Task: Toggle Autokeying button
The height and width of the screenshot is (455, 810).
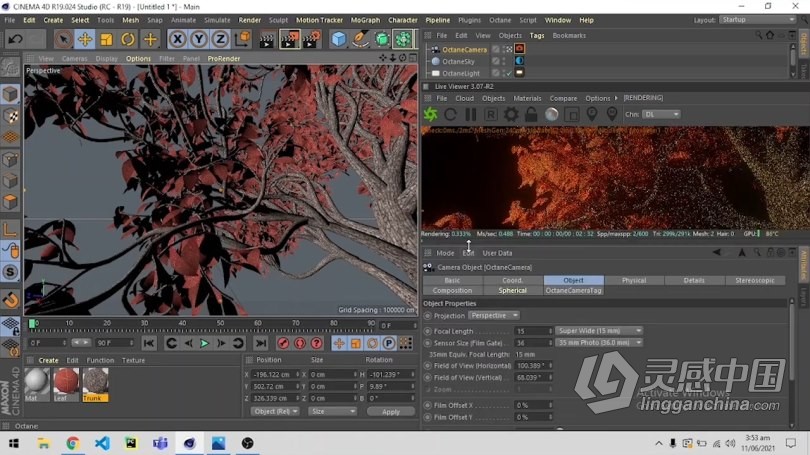Action: (300, 343)
